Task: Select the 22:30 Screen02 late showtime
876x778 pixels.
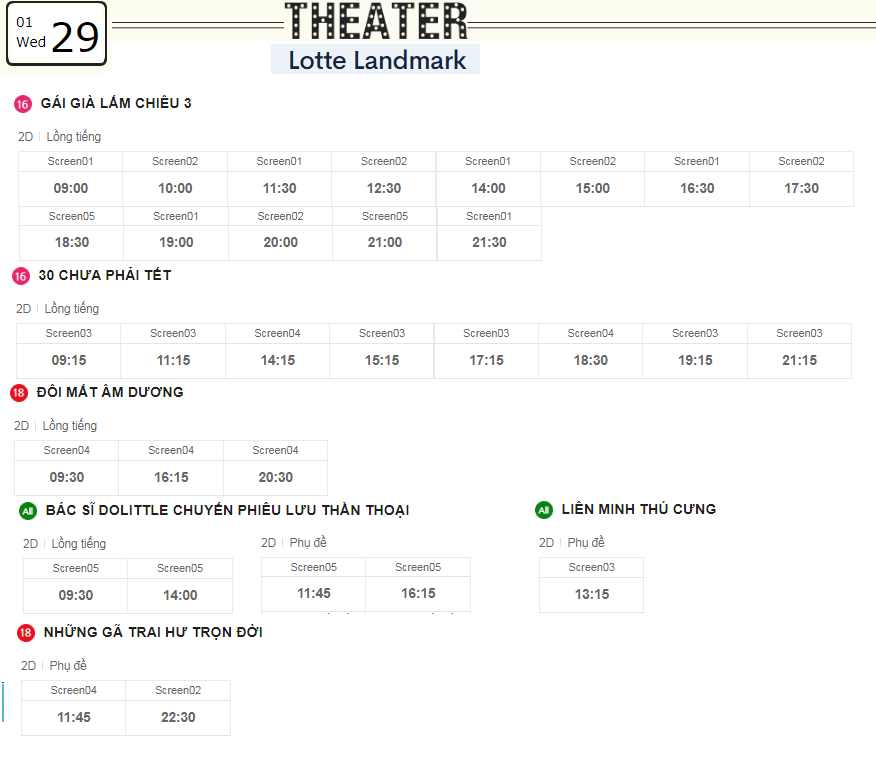Action: tap(178, 708)
